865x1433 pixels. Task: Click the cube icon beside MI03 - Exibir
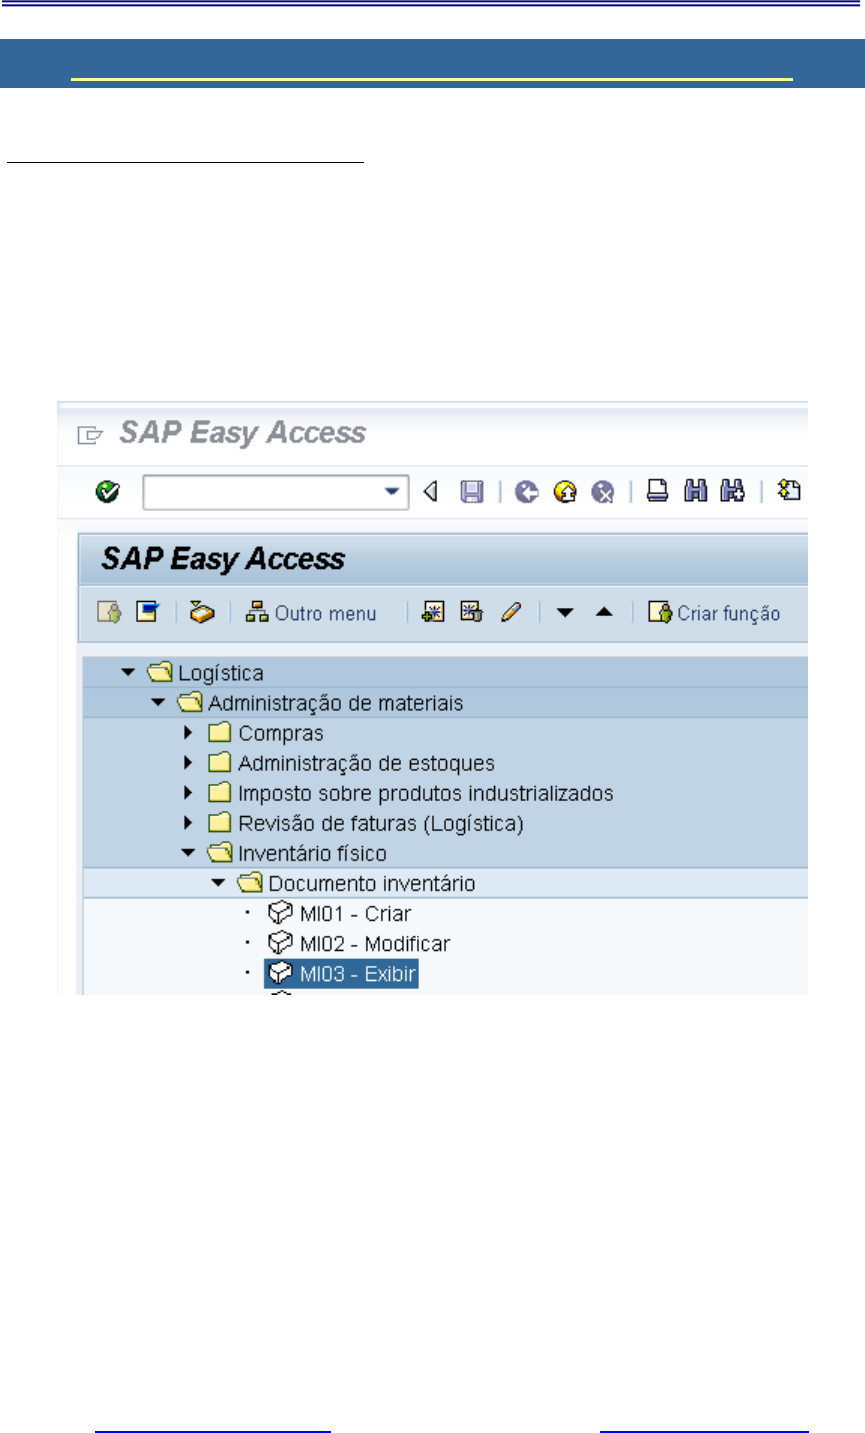click(280, 972)
